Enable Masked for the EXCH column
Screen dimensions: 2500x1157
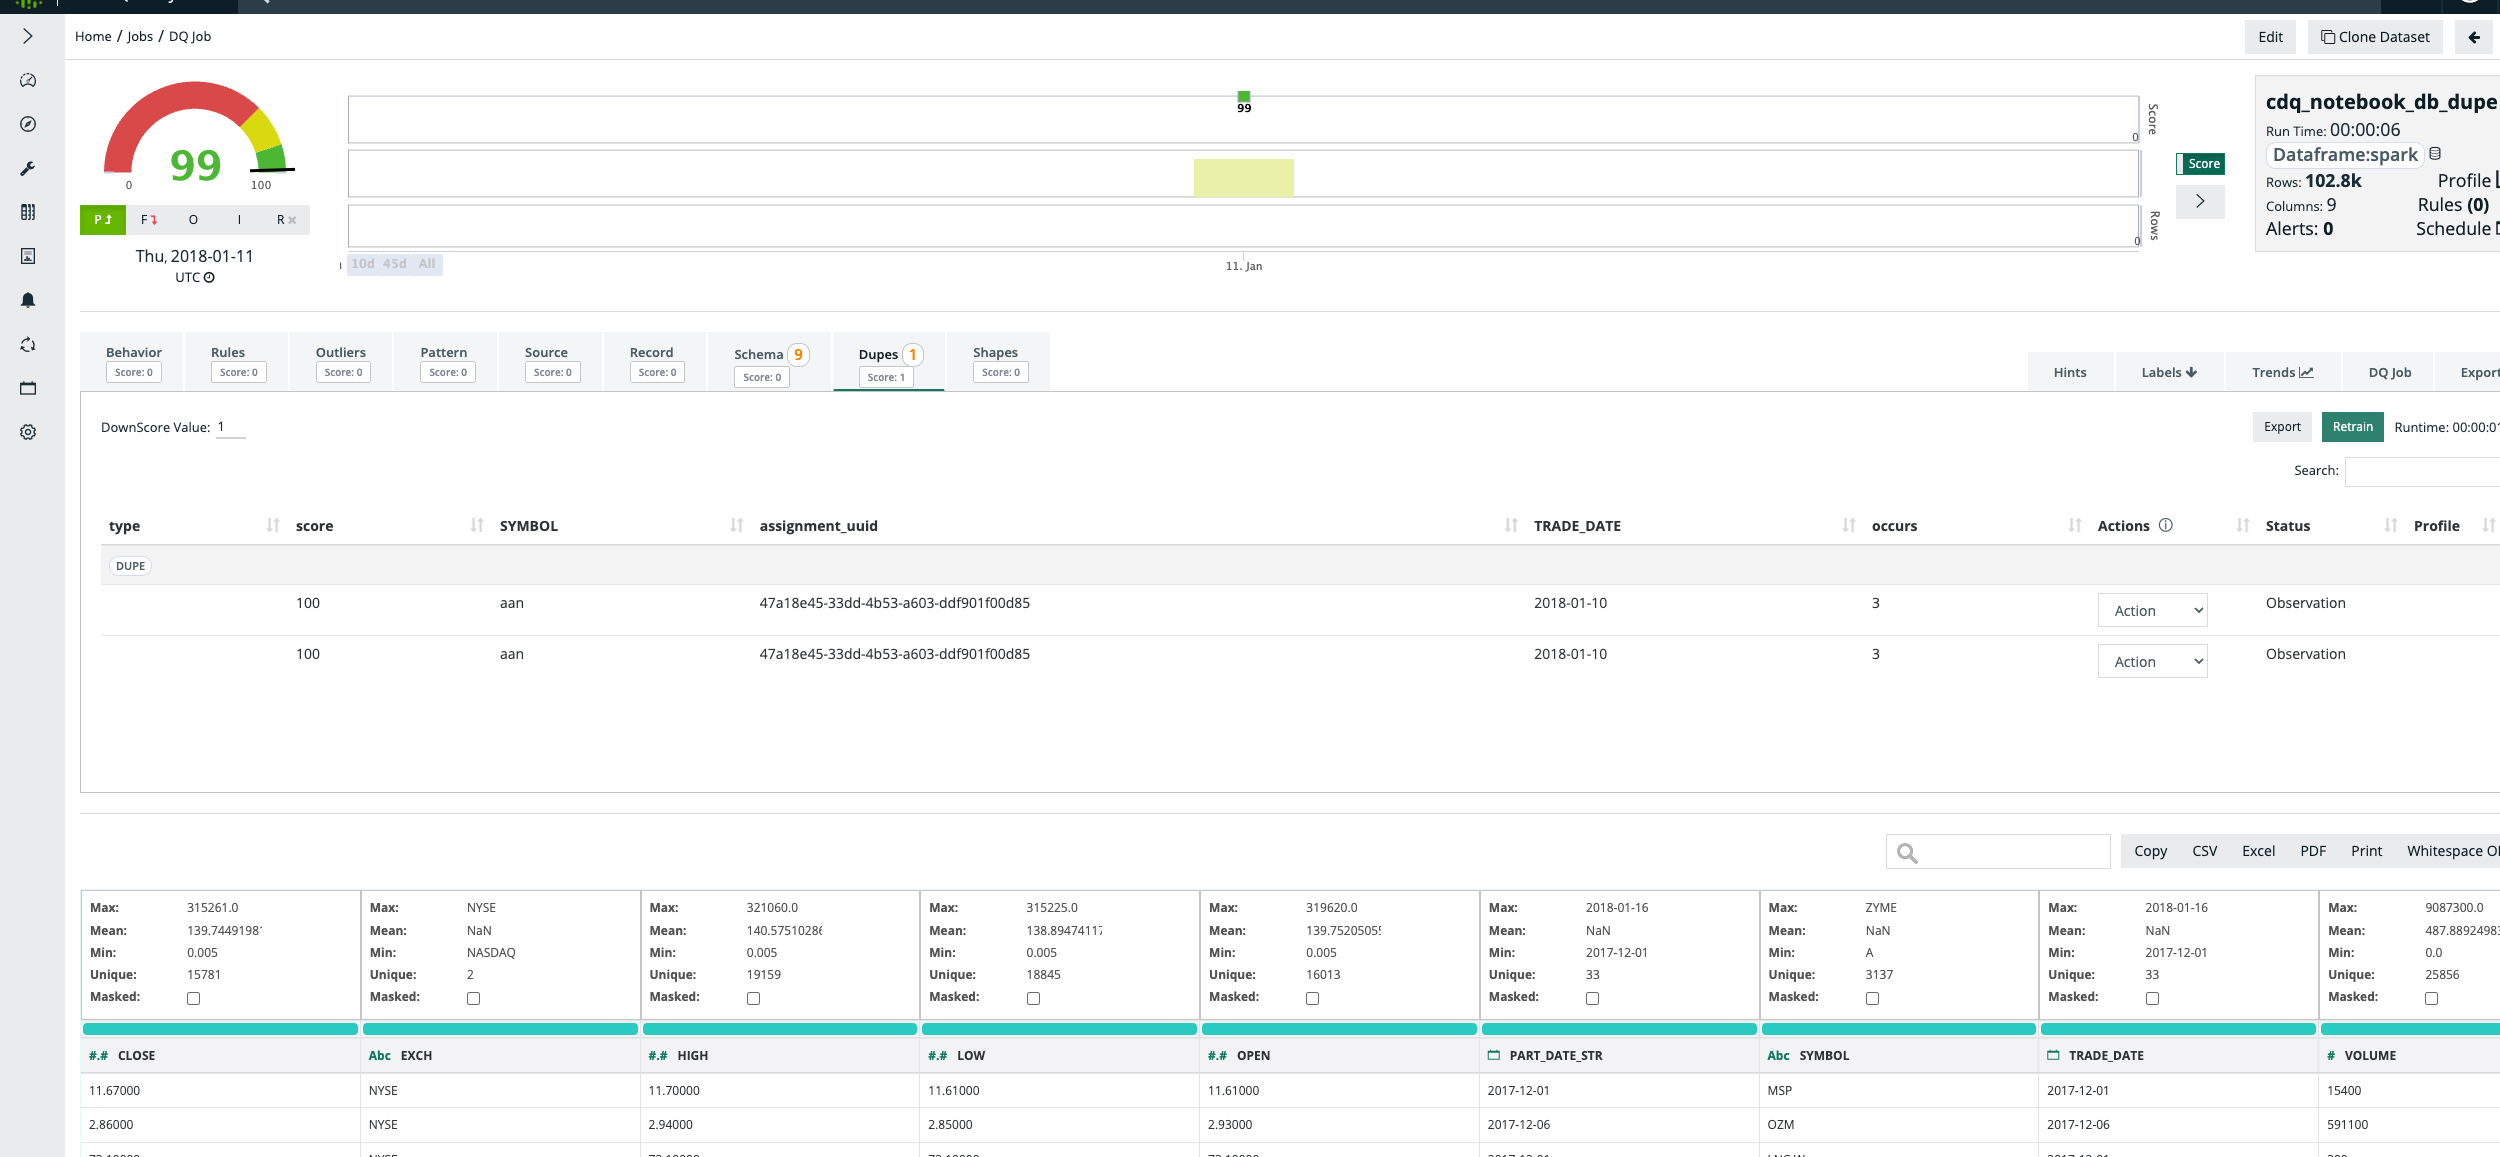[472, 997]
